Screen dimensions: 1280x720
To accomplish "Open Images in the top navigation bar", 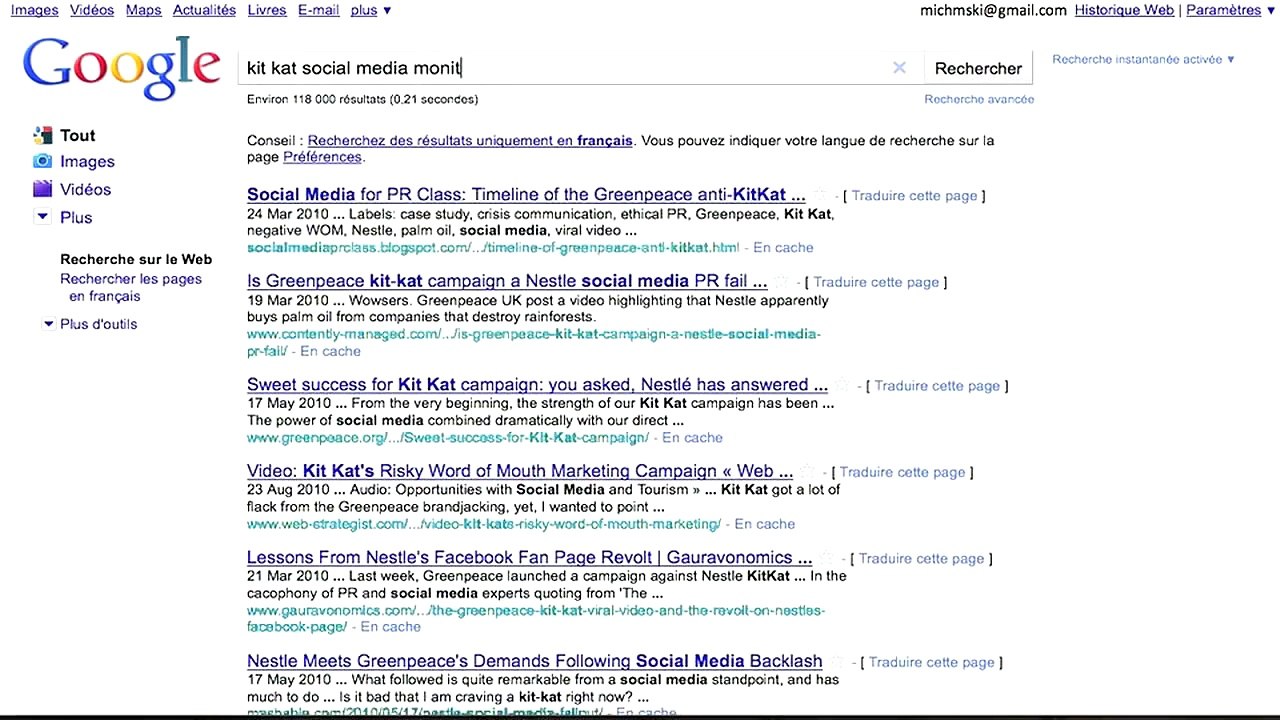I will click(x=35, y=10).
